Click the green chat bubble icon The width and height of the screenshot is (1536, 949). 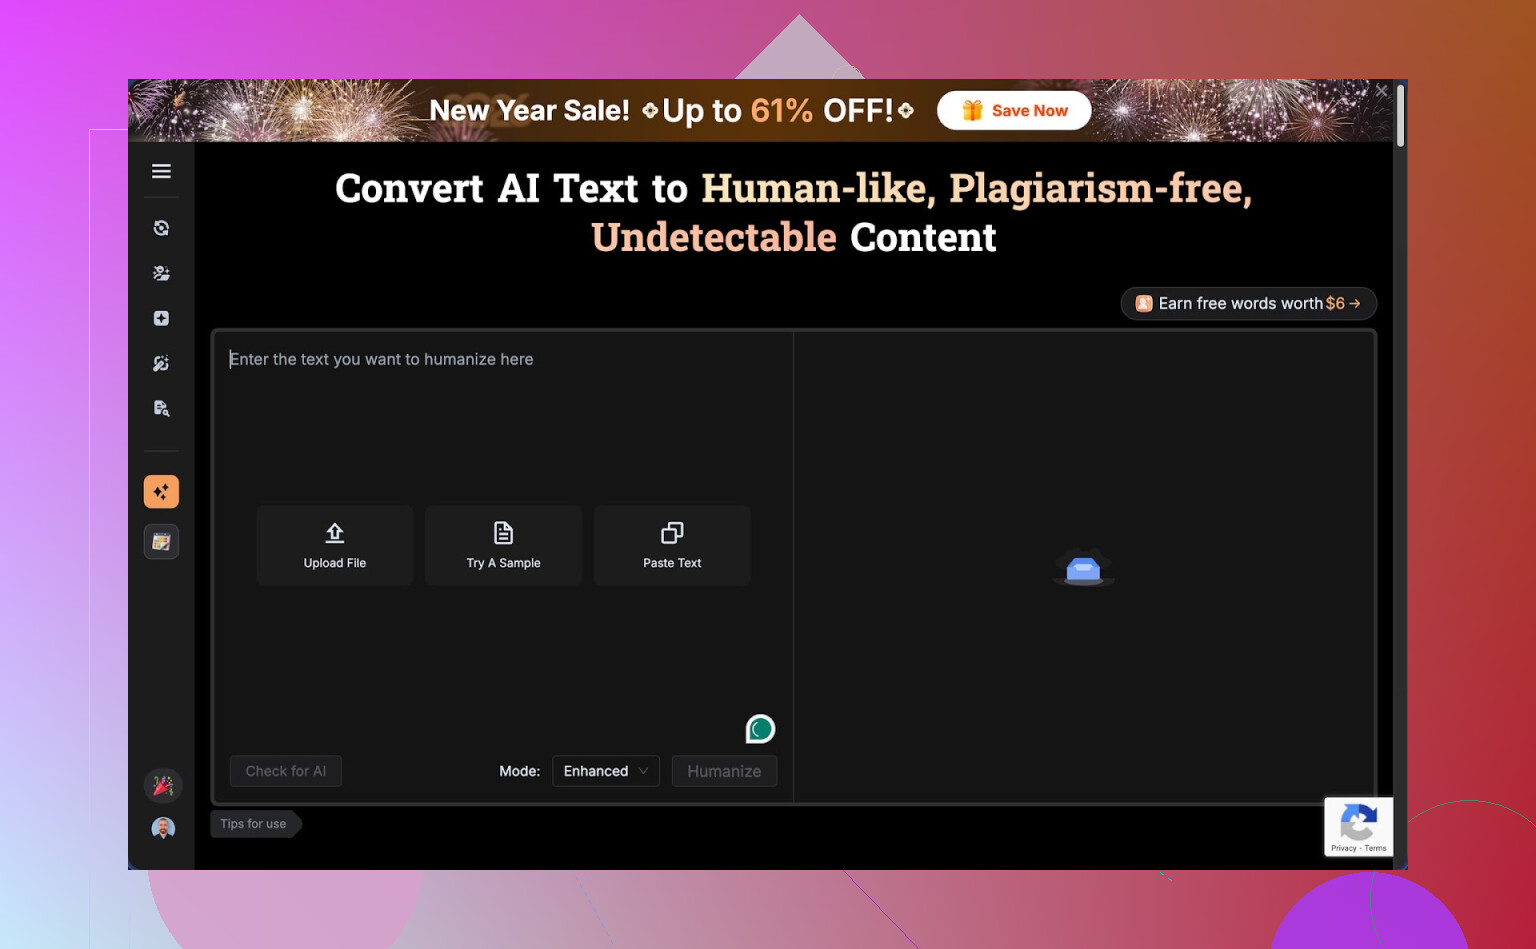coord(760,729)
